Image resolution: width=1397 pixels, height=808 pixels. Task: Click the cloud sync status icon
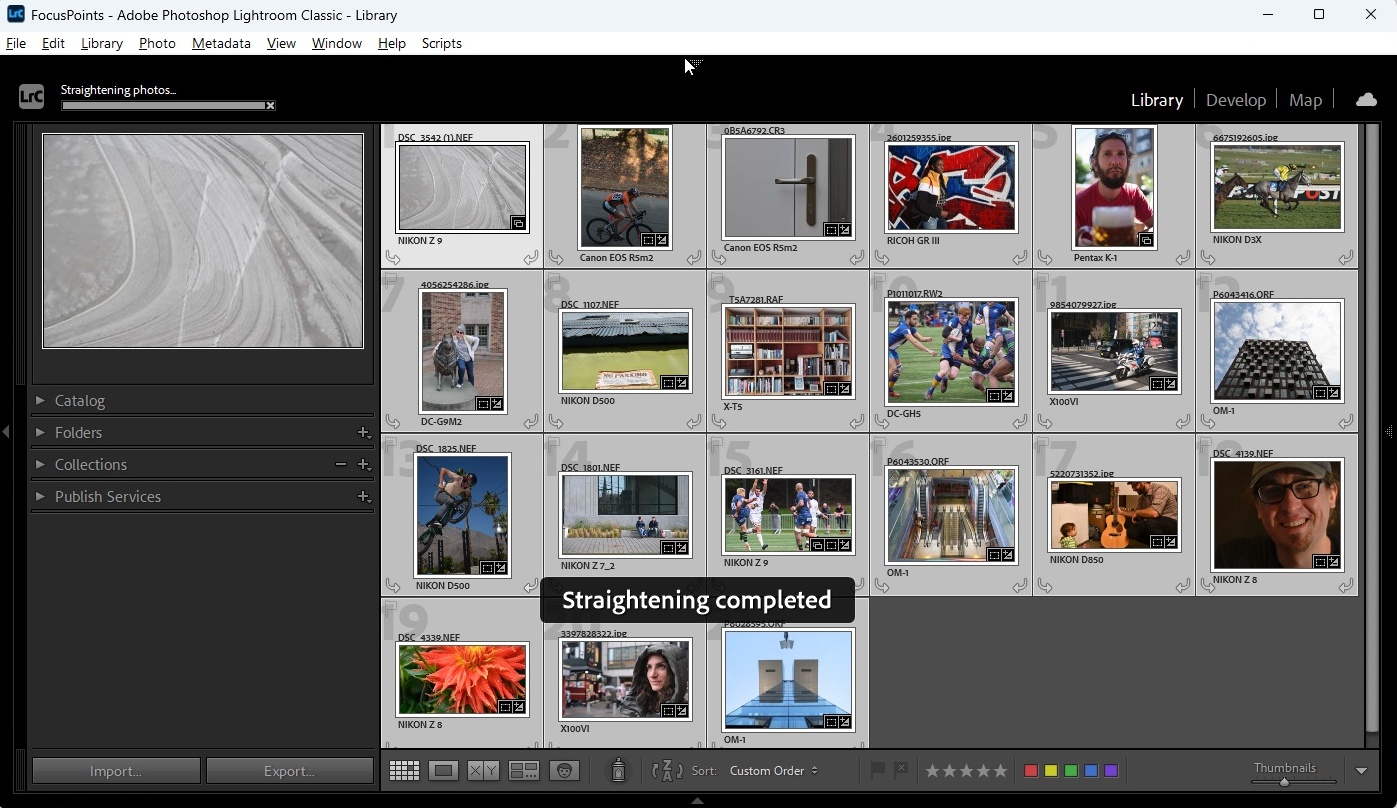[1366, 99]
